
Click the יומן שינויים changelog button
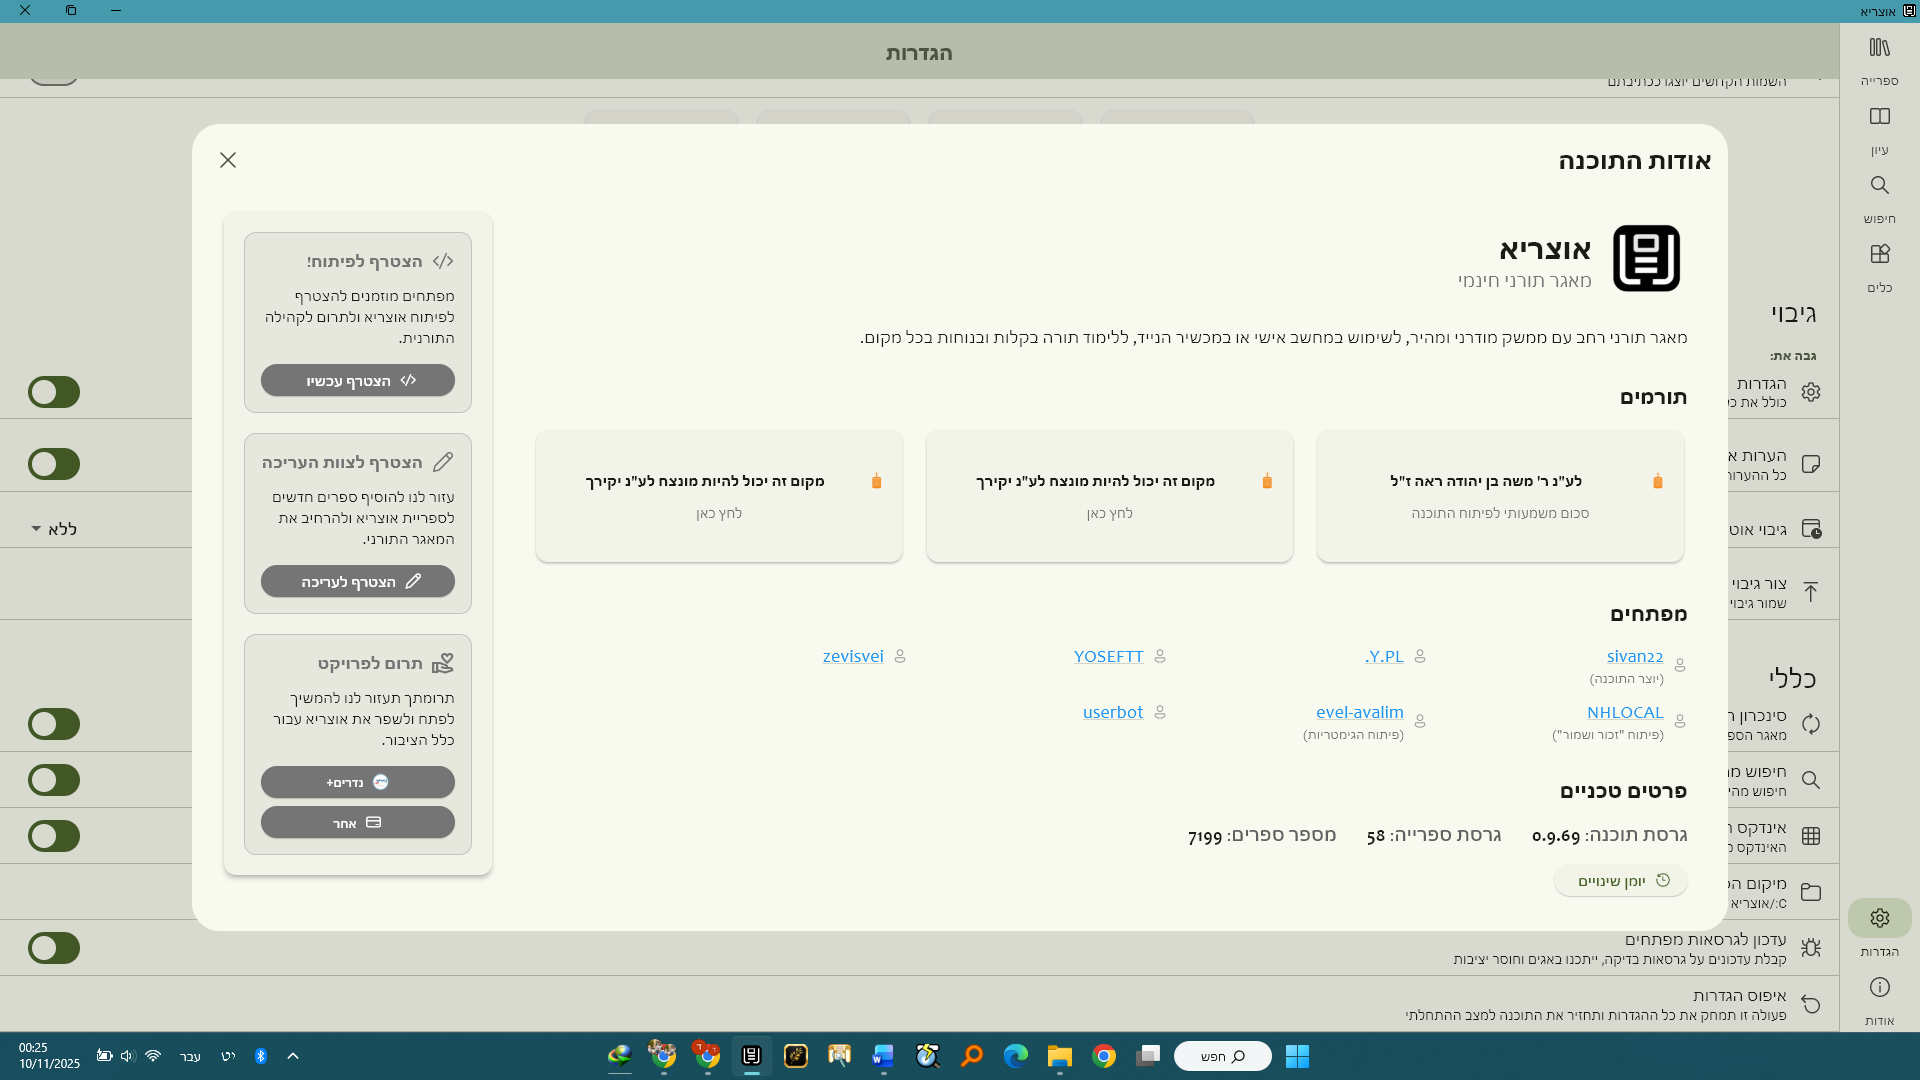(x=1621, y=881)
